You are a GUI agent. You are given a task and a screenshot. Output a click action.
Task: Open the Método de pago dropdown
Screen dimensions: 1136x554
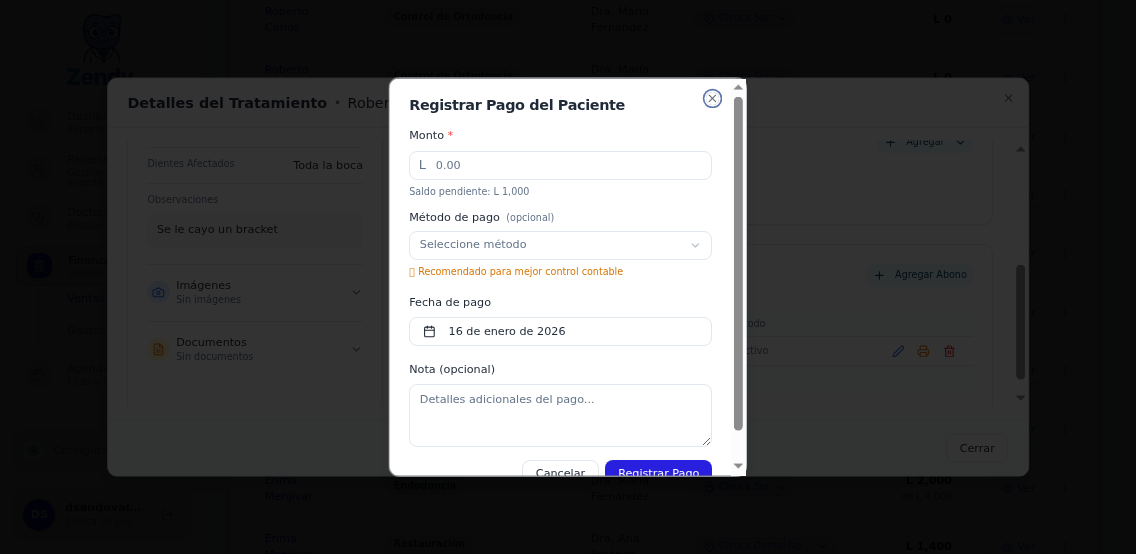pyautogui.click(x=560, y=245)
